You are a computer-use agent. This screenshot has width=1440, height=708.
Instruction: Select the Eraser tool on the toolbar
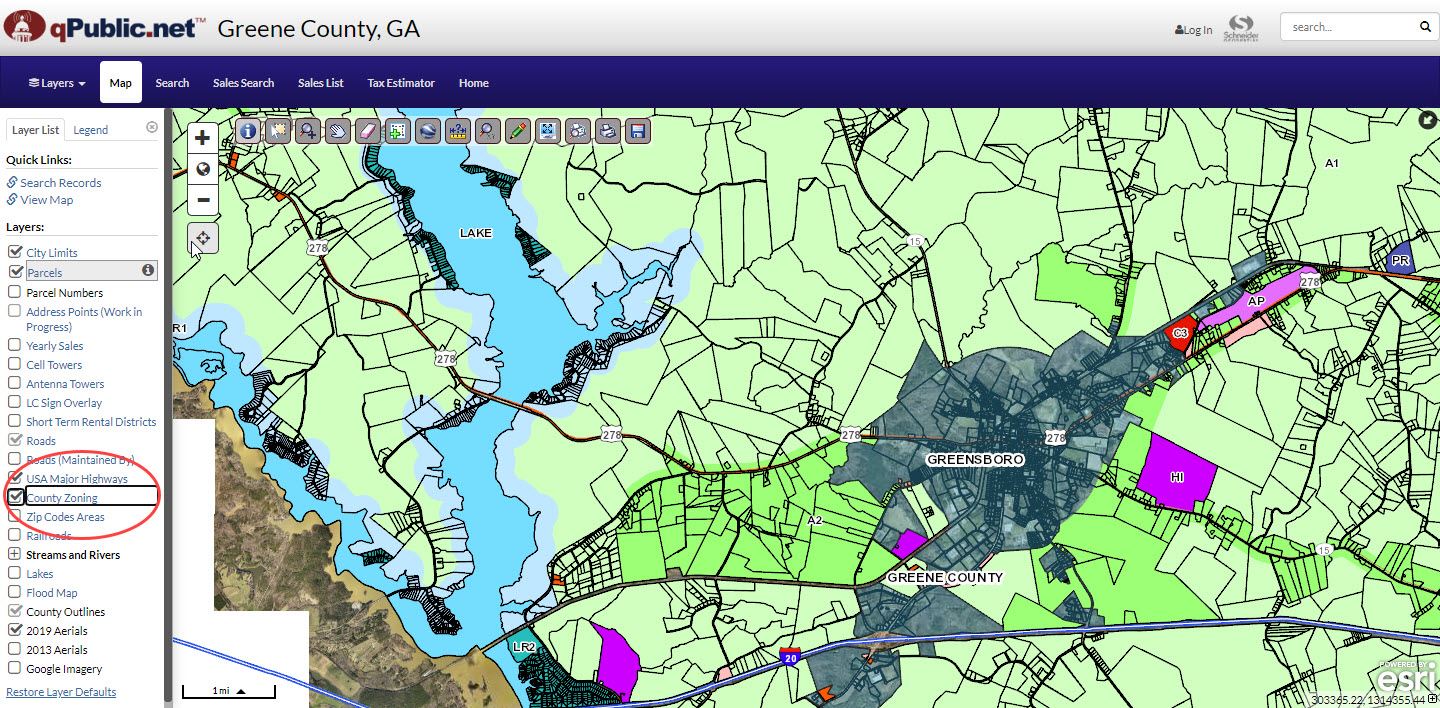[367, 130]
